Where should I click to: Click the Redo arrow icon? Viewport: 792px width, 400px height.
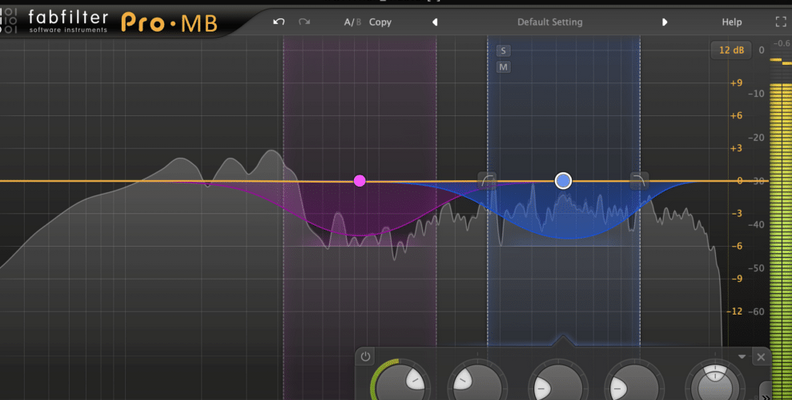pyautogui.click(x=304, y=22)
